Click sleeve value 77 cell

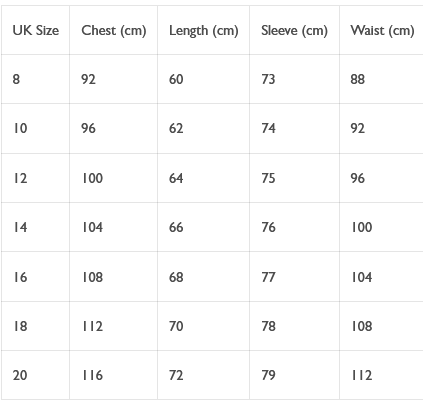[294, 277]
